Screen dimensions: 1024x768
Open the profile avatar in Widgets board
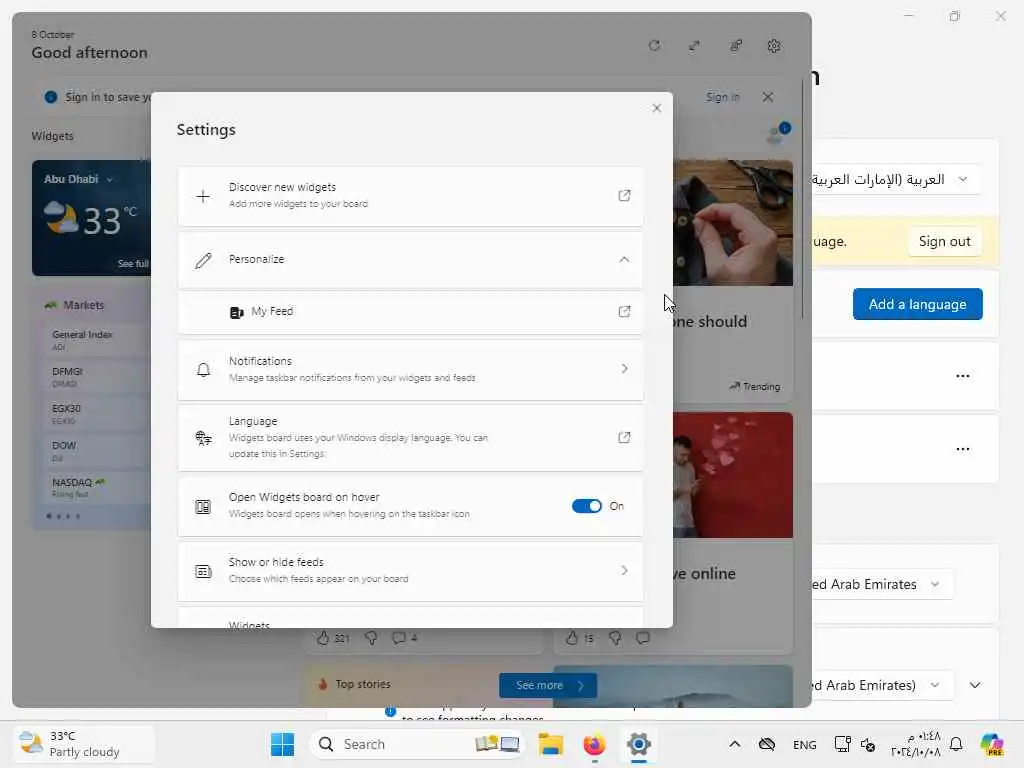coord(777,134)
